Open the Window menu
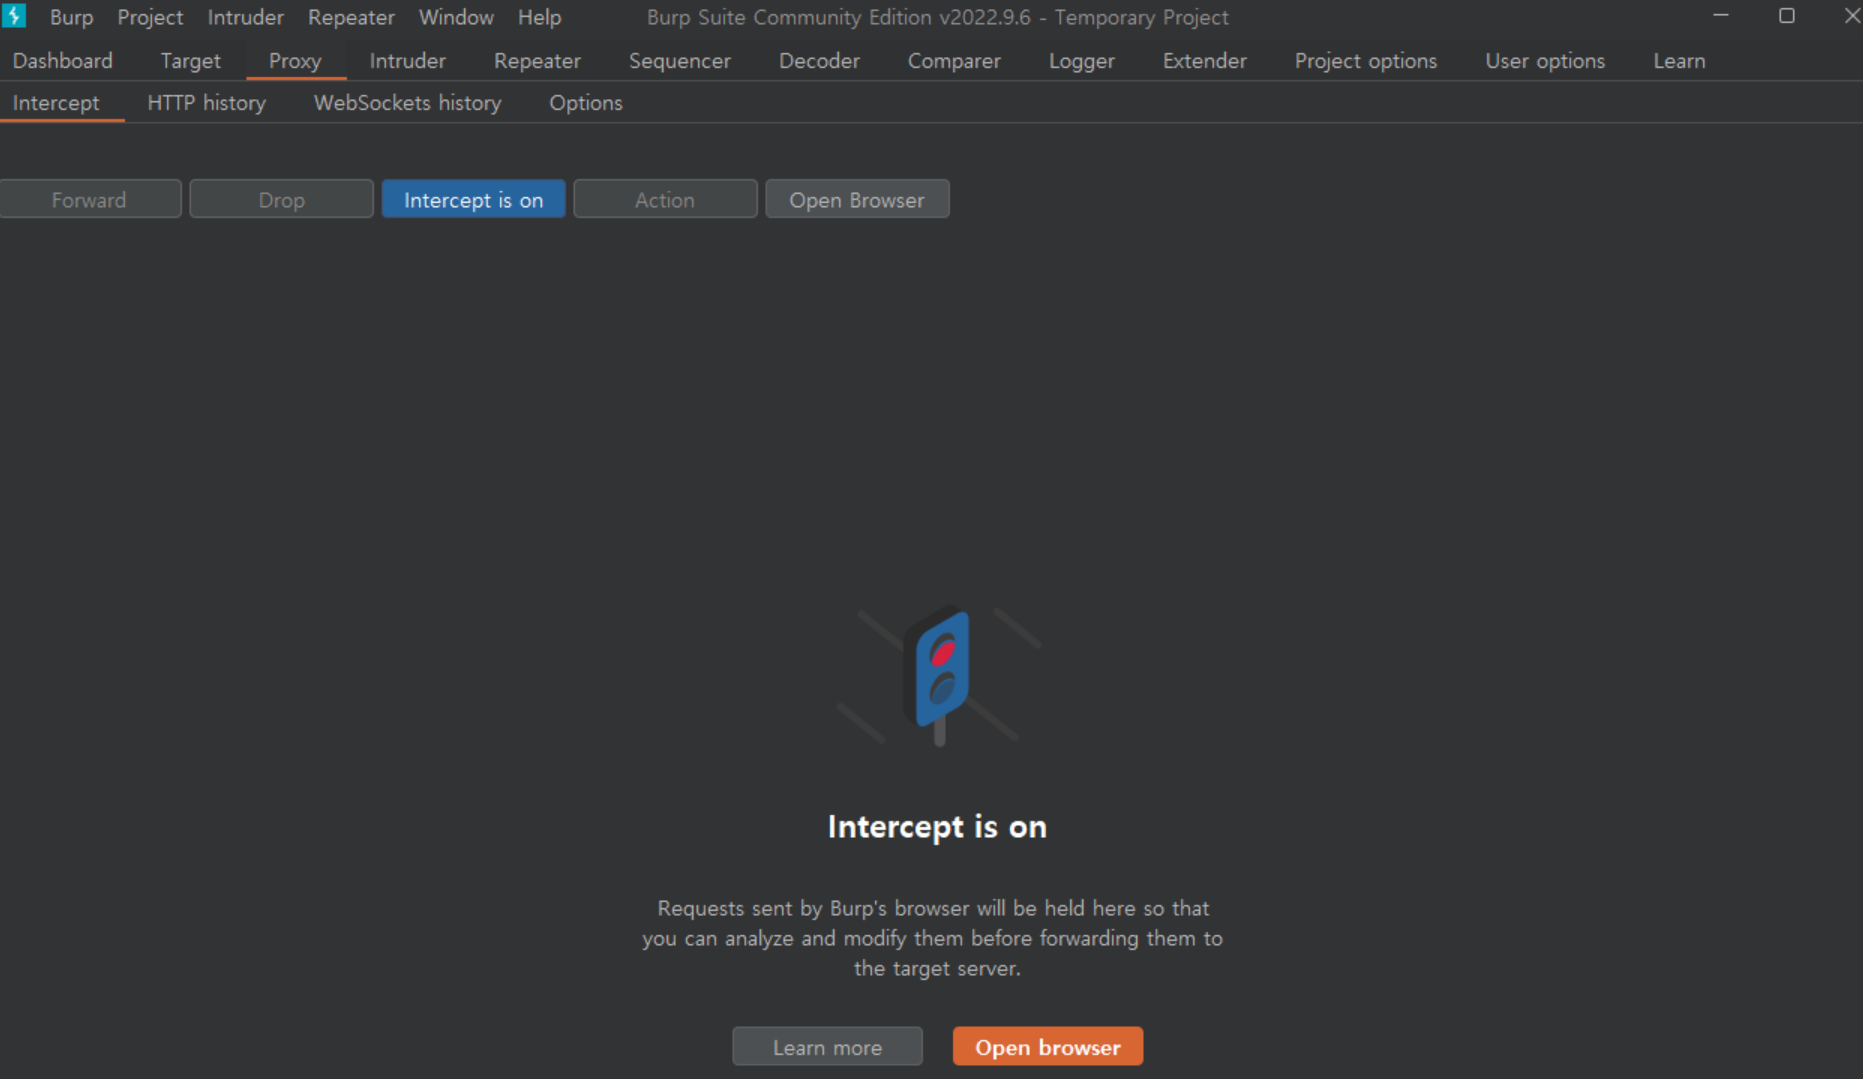 point(456,17)
